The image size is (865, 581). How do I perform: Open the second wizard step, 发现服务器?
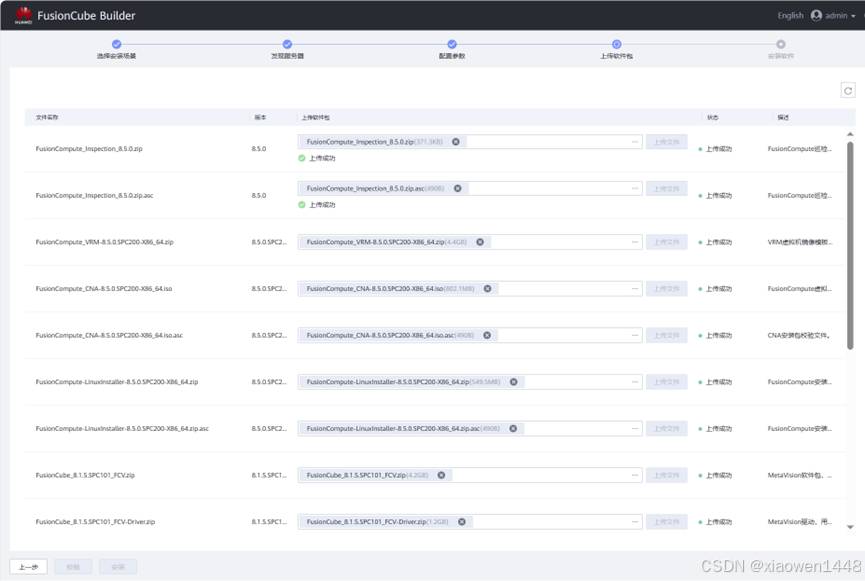287,44
